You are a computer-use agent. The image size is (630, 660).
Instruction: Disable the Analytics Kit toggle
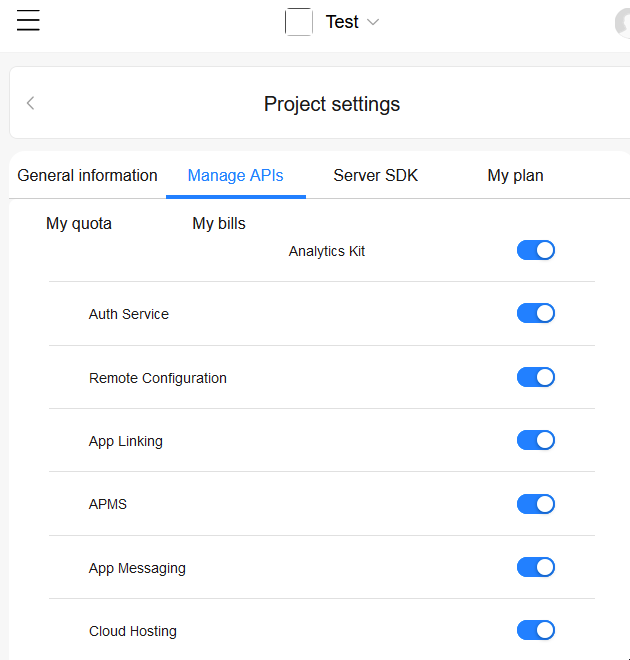point(536,250)
